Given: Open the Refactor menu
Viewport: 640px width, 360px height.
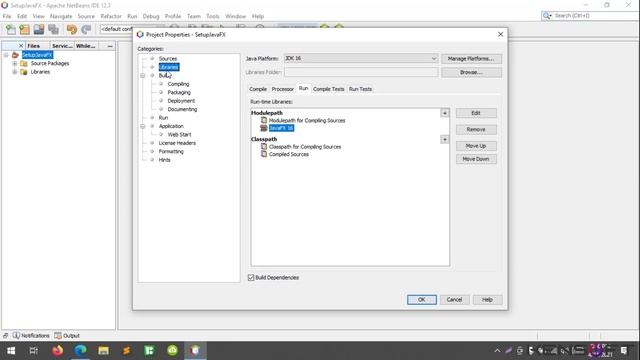Looking at the screenshot, I should [111, 16].
